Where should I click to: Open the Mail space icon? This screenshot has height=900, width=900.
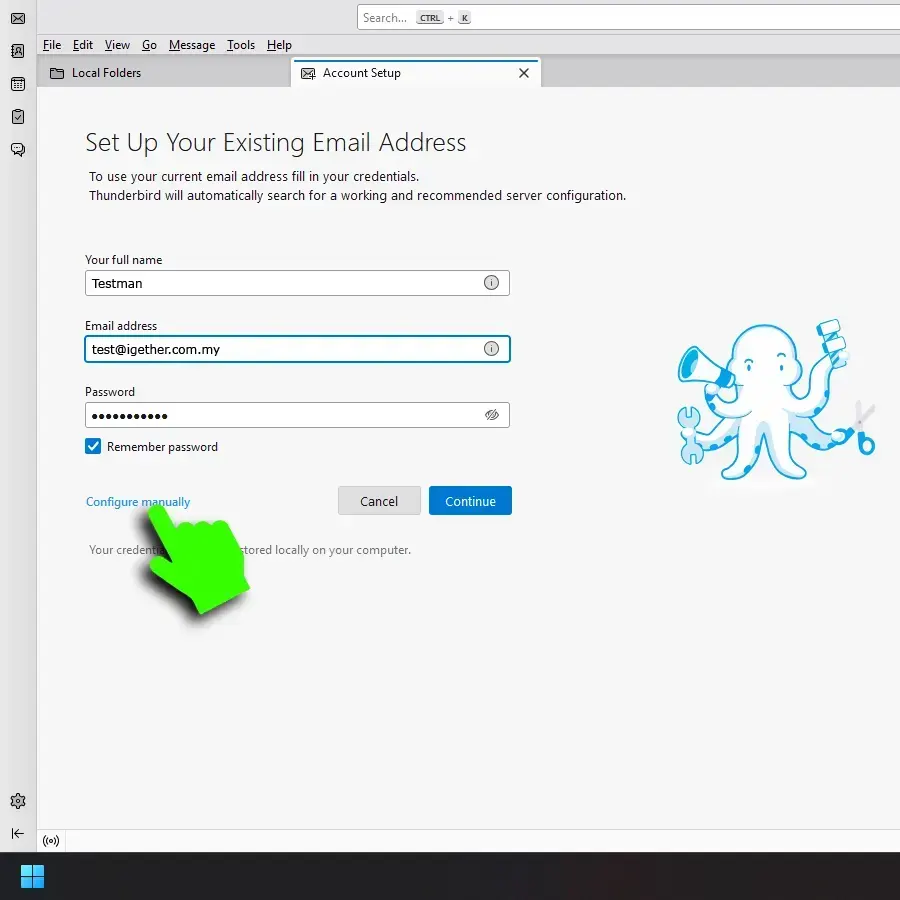[18, 18]
